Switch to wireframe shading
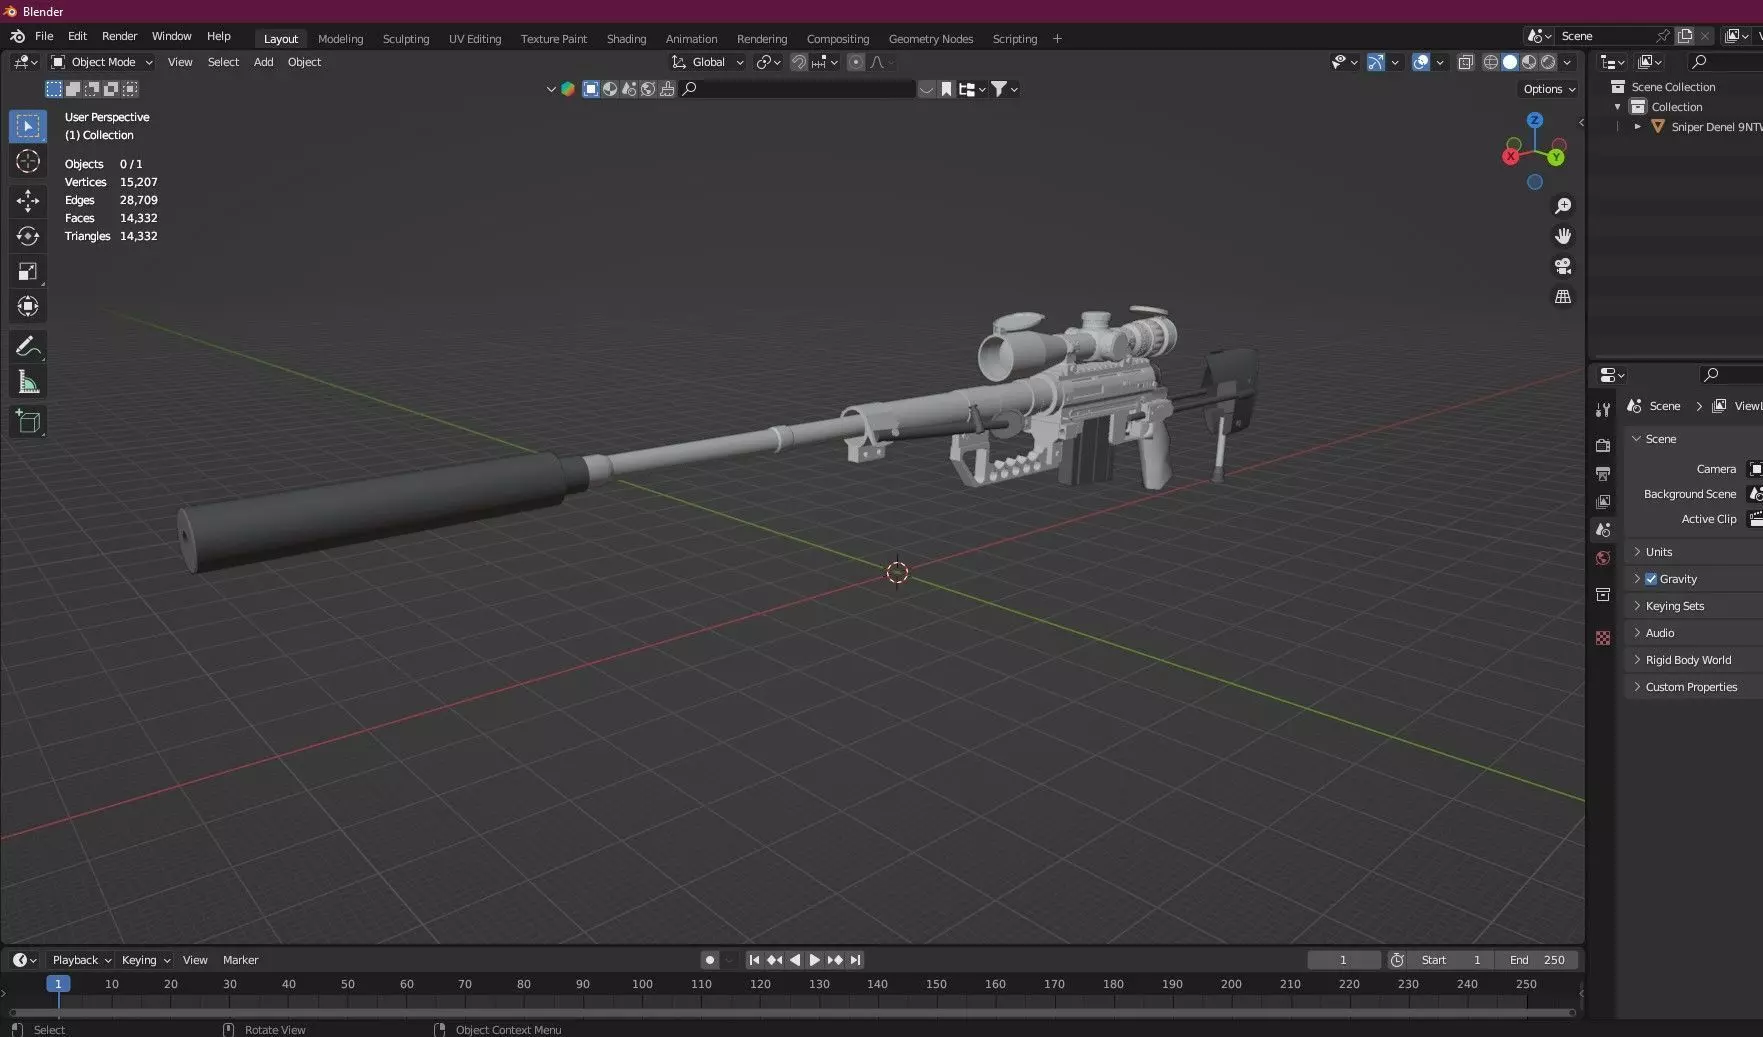This screenshot has height=1037, width=1763. tap(1490, 62)
